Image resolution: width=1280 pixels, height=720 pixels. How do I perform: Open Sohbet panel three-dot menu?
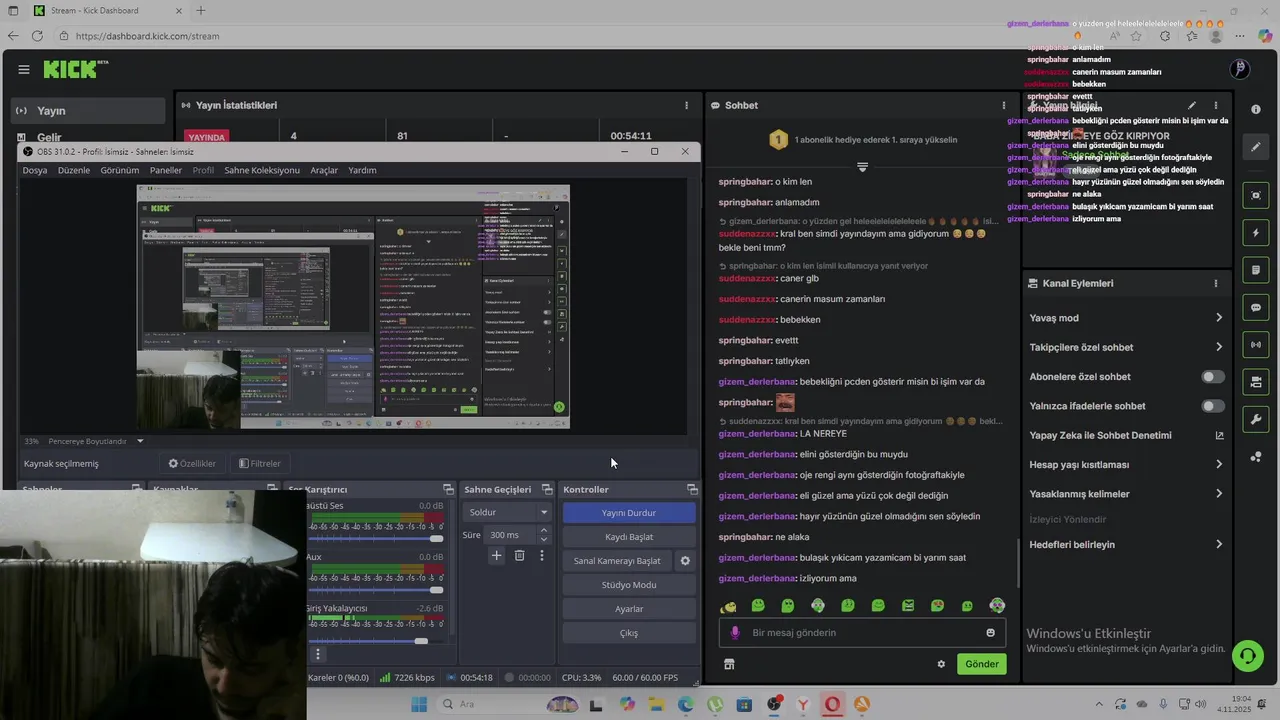pyautogui.click(x=1003, y=105)
